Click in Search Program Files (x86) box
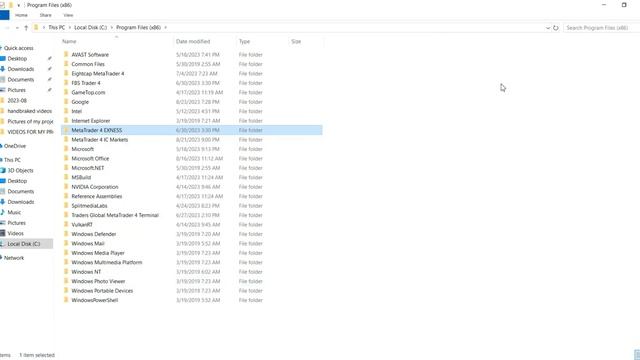Image resolution: width=640 pixels, height=360 pixels. [x=602, y=28]
